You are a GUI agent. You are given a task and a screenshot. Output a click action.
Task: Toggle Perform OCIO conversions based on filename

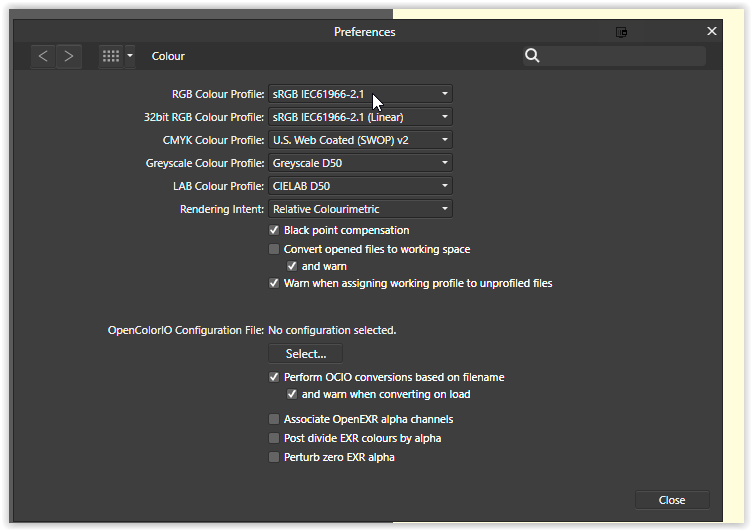tap(274, 378)
